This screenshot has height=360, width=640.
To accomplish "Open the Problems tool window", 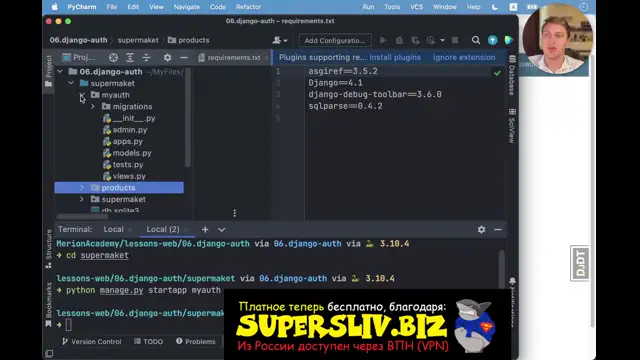I will coord(196,342).
